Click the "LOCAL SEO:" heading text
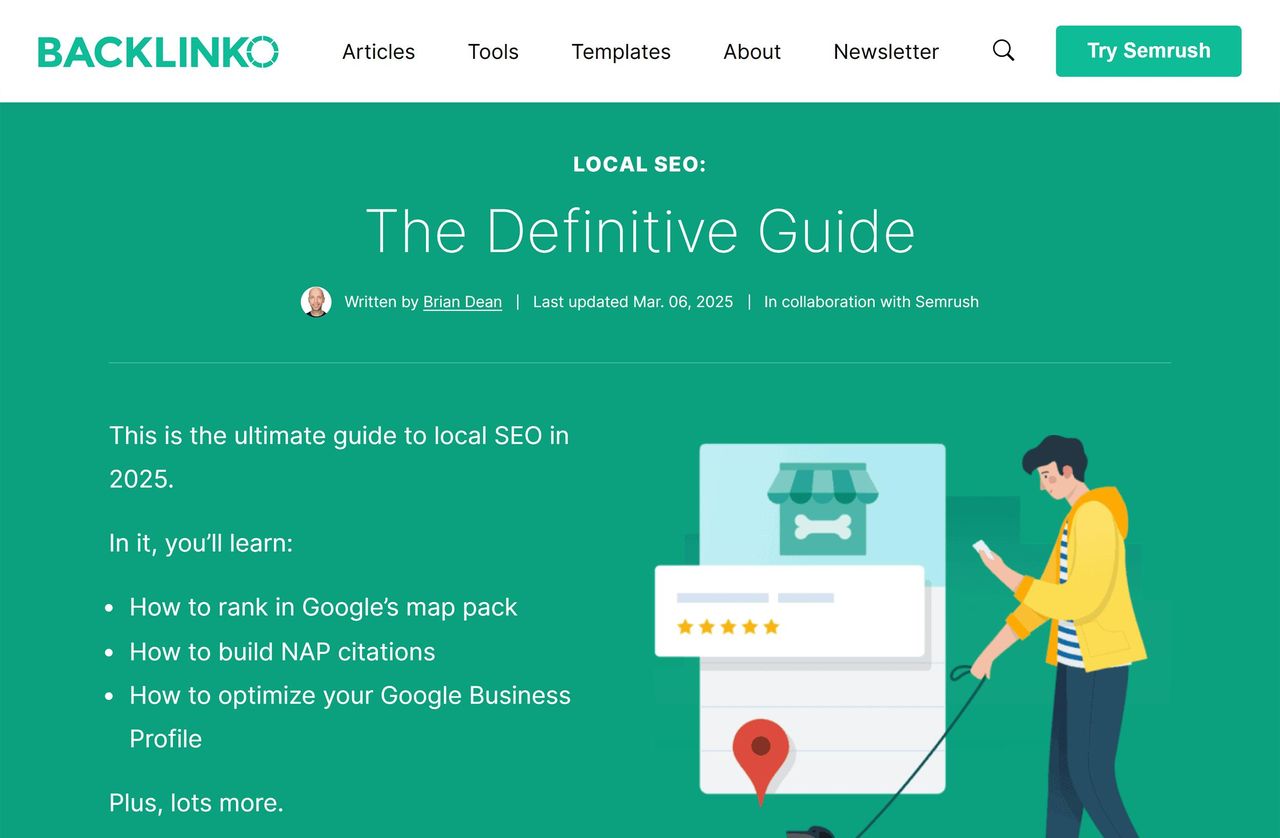1280x838 pixels. (640, 164)
